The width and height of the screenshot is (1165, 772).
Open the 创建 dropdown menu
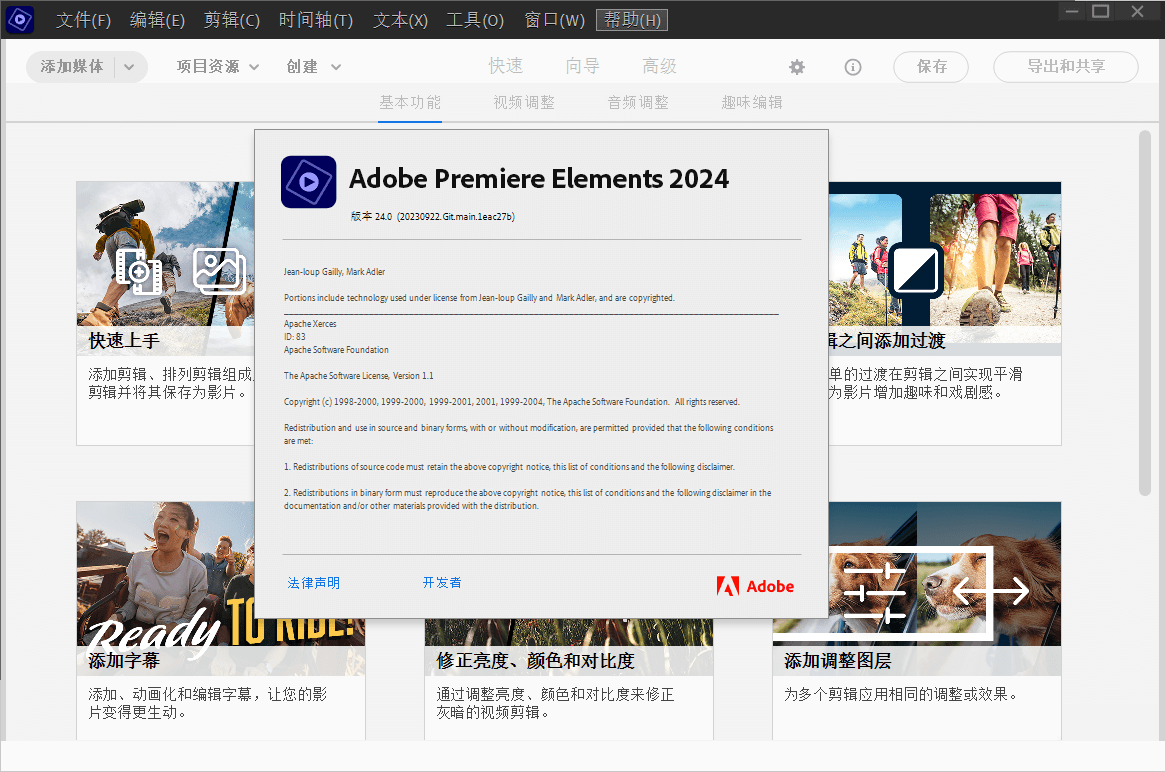point(314,67)
